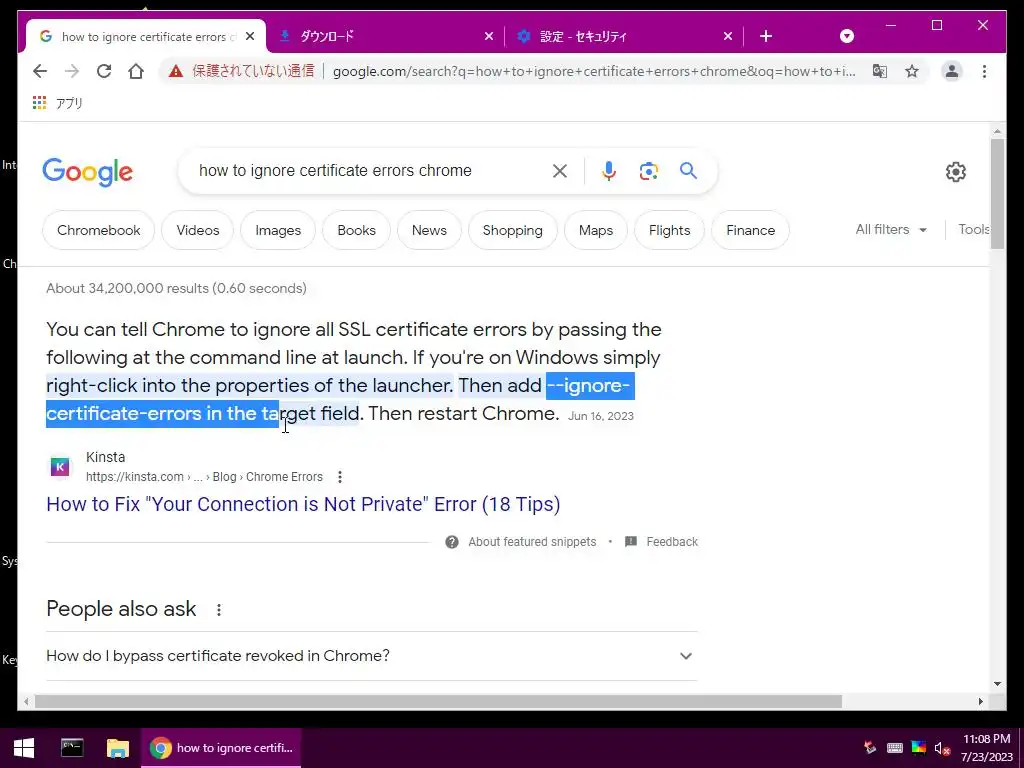This screenshot has width=1024, height=768.
Task: Click the scroll down arrow
Action: pos(997,684)
